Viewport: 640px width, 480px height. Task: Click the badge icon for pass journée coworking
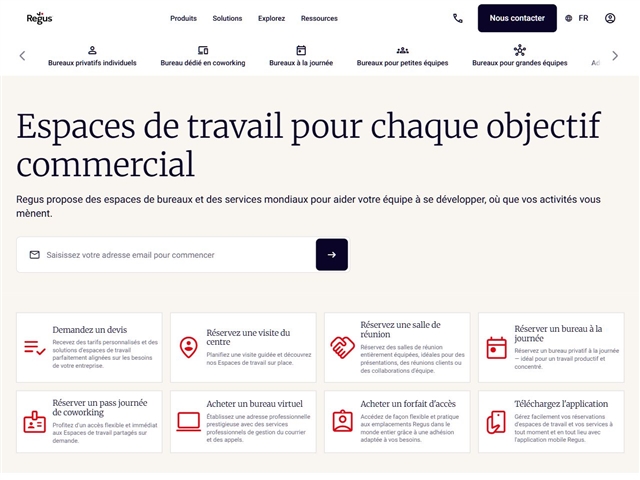[35, 422]
